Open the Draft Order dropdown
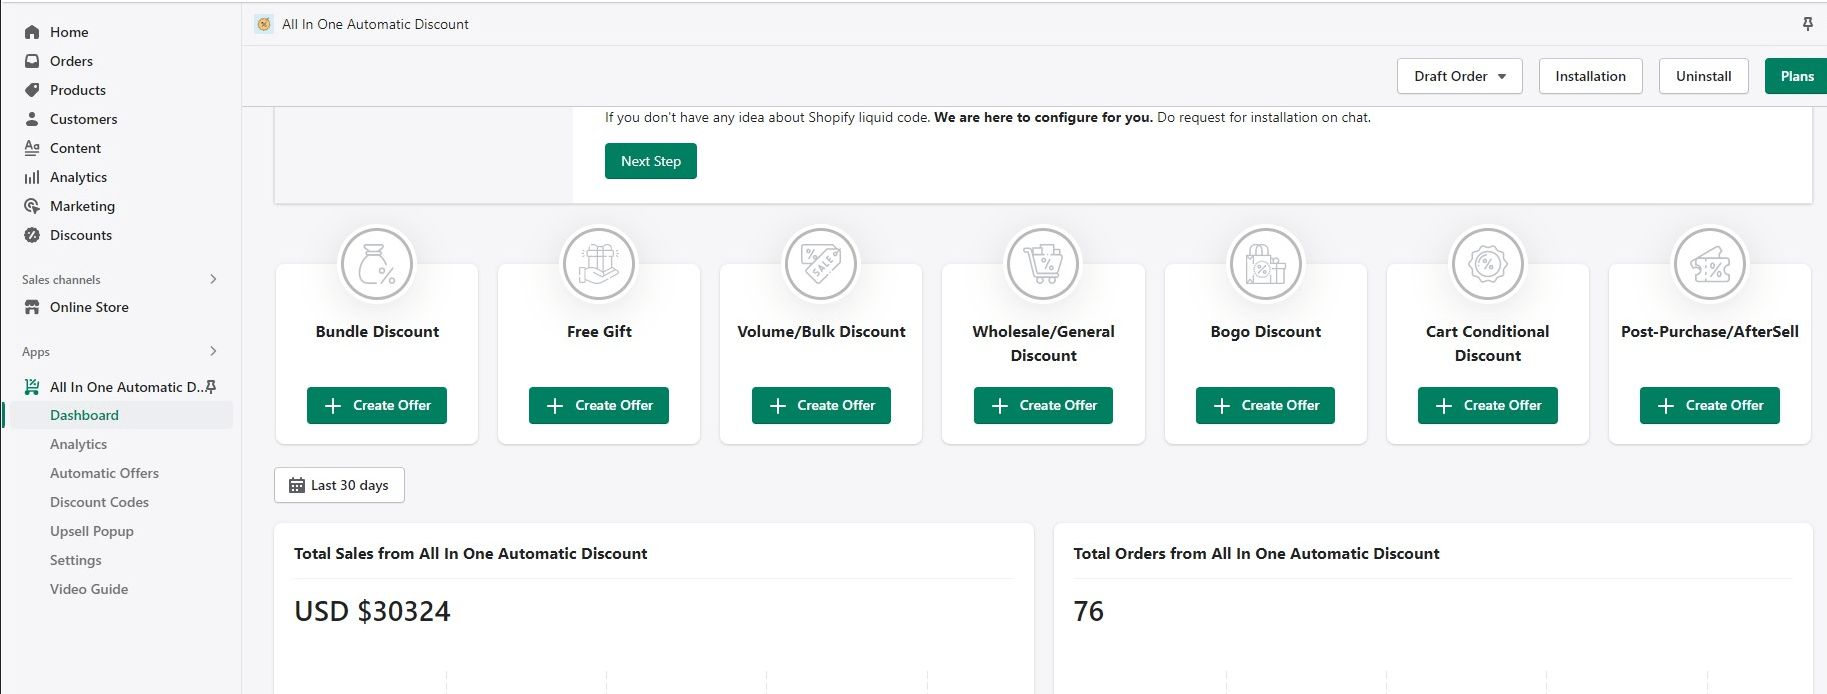The height and width of the screenshot is (694, 1827). click(1459, 76)
